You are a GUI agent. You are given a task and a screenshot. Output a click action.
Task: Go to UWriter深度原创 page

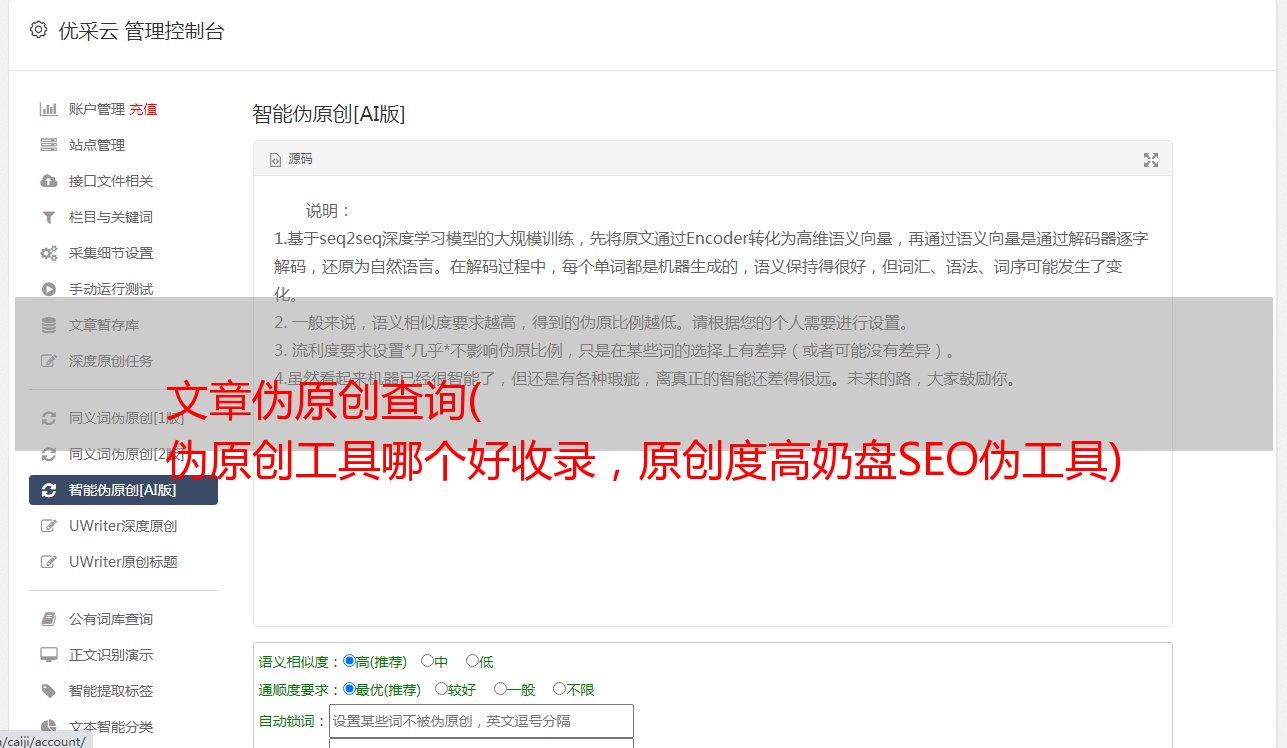click(123, 526)
